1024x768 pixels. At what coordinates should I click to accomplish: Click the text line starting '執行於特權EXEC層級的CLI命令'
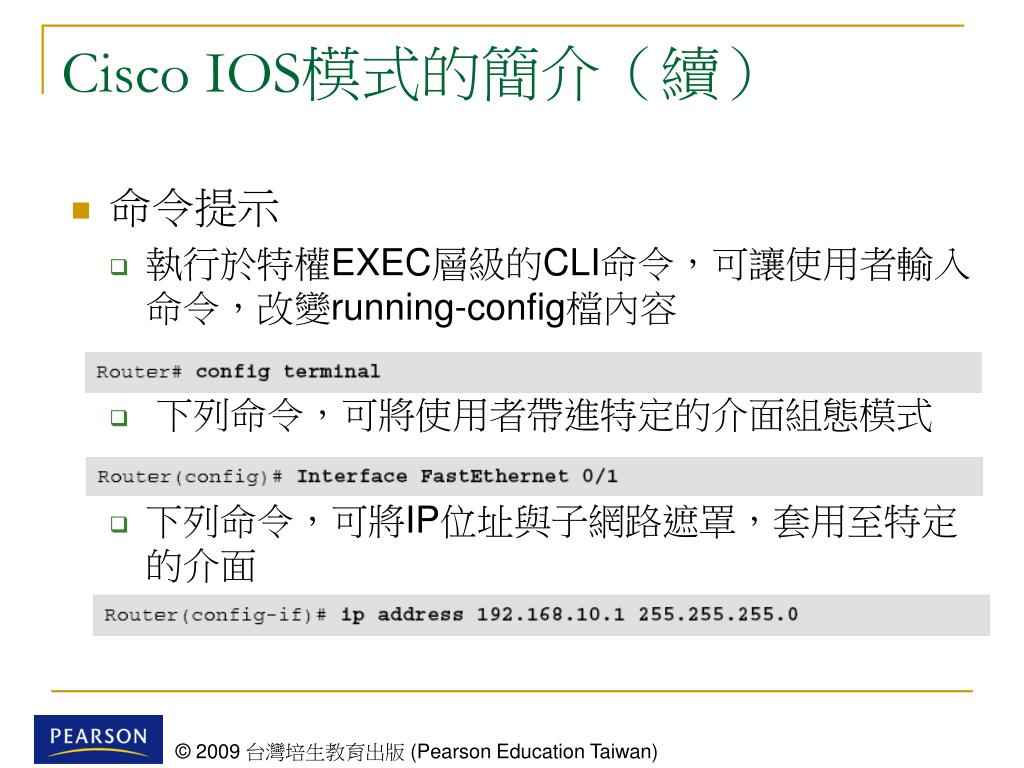click(x=558, y=264)
